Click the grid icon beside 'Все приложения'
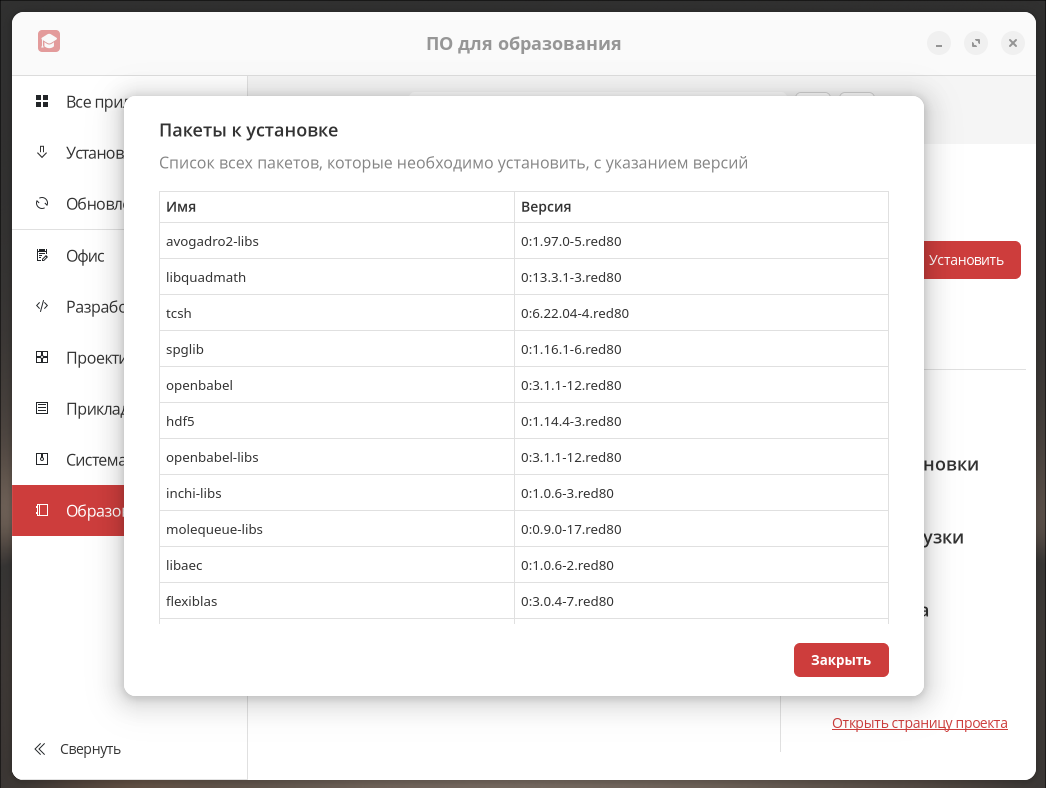This screenshot has width=1046, height=788. 42,101
